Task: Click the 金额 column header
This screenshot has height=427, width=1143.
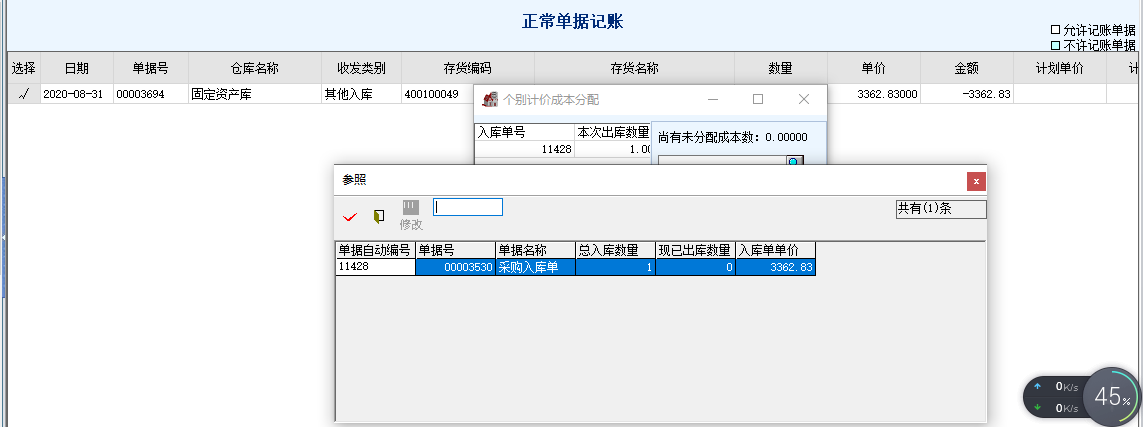Action: click(967, 68)
